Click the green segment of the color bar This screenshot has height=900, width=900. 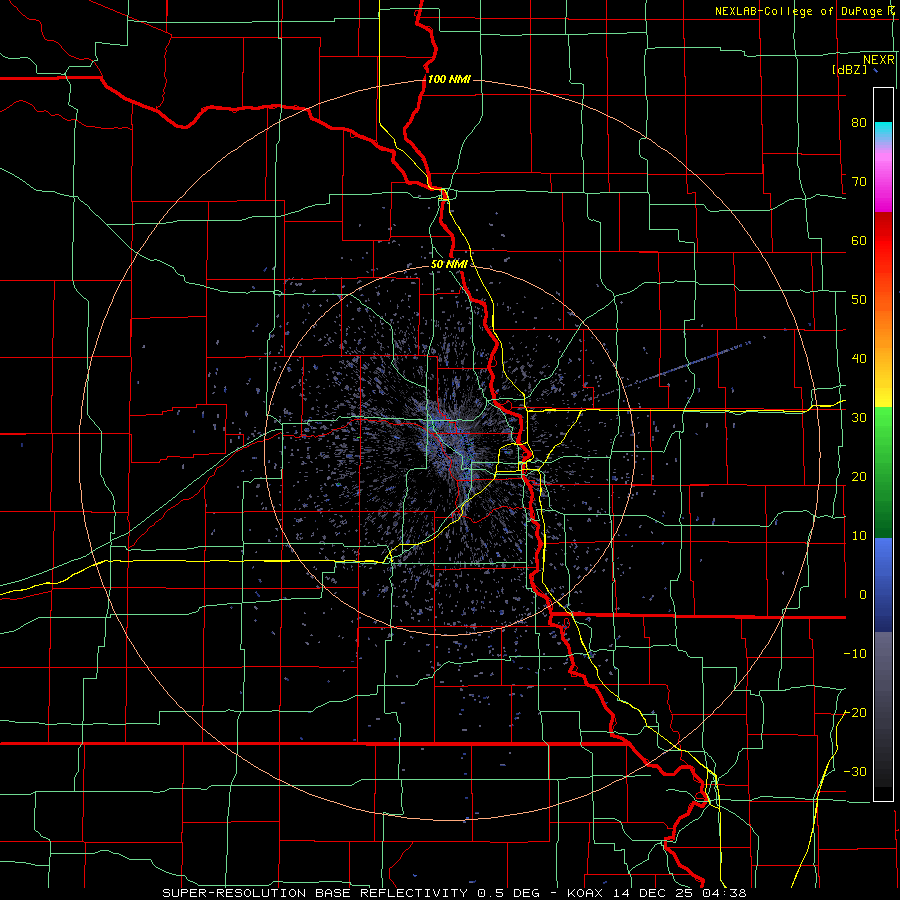(x=883, y=472)
